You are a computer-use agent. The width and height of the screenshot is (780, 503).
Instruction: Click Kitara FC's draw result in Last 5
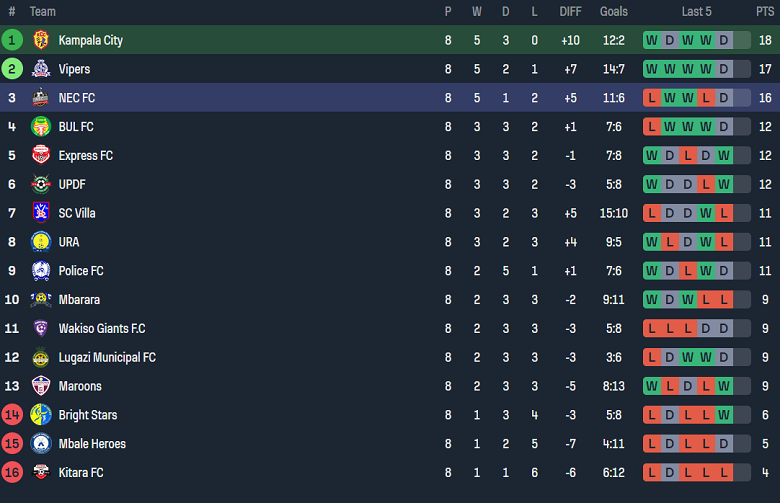(x=670, y=472)
